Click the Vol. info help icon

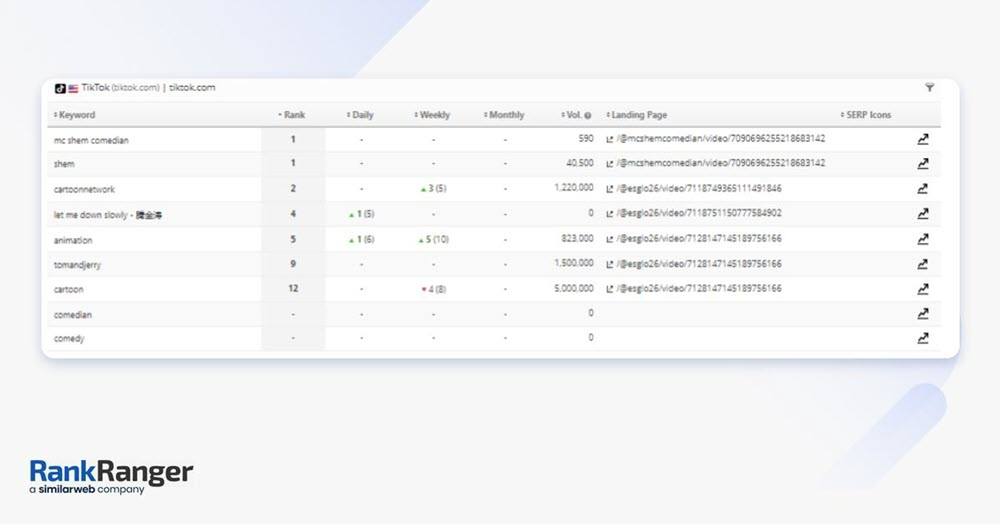[587, 116]
